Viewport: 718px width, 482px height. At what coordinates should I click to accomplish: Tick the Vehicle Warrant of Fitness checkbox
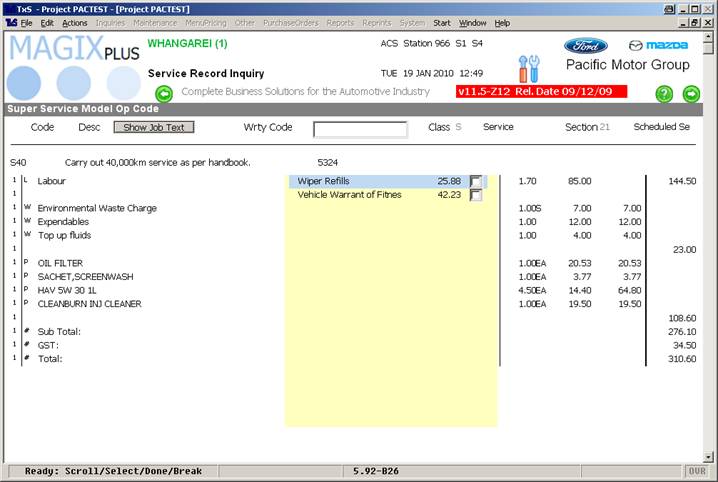(475, 196)
